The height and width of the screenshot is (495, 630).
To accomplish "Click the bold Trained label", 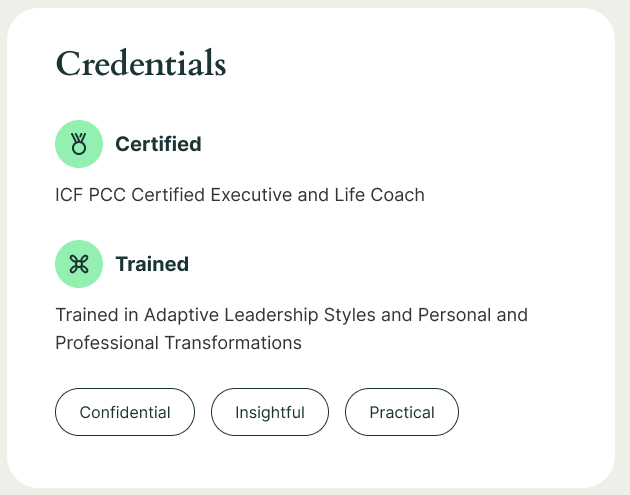I will [x=152, y=264].
